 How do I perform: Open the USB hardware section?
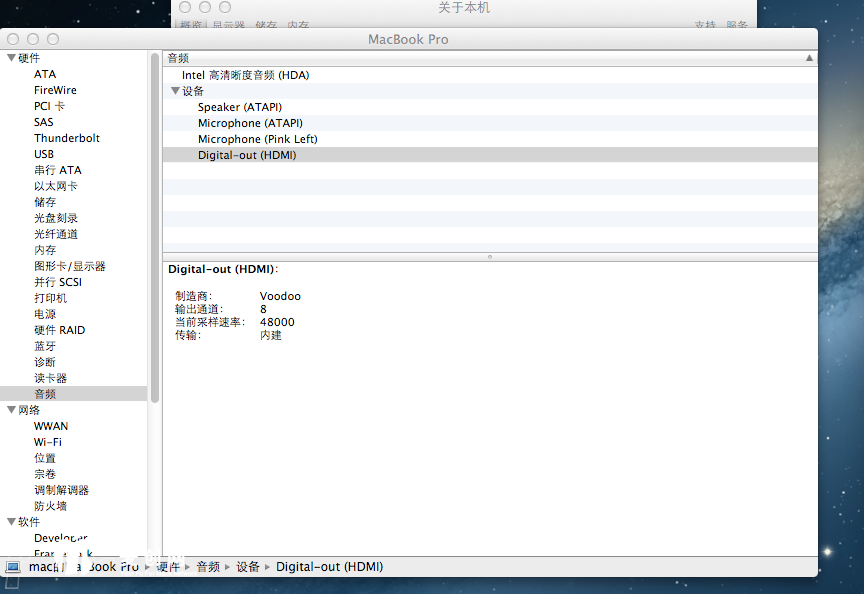(x=44, y=153)
